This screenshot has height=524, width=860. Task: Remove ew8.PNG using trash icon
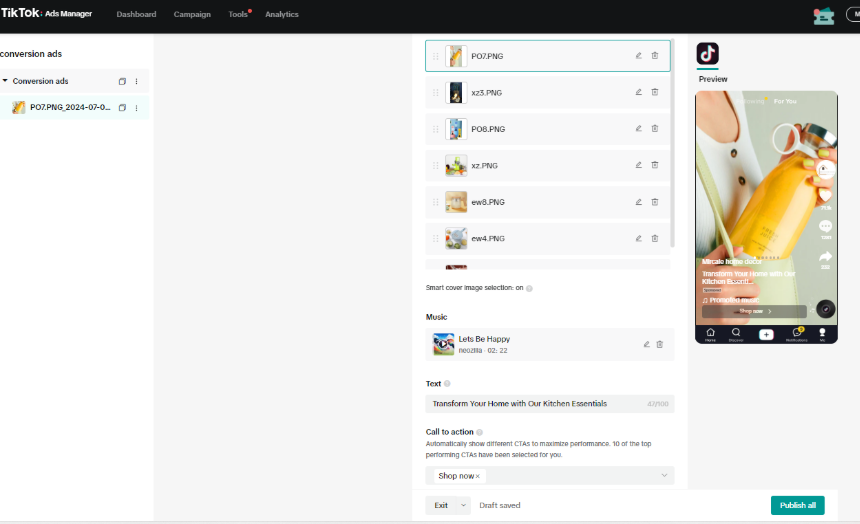655,202
